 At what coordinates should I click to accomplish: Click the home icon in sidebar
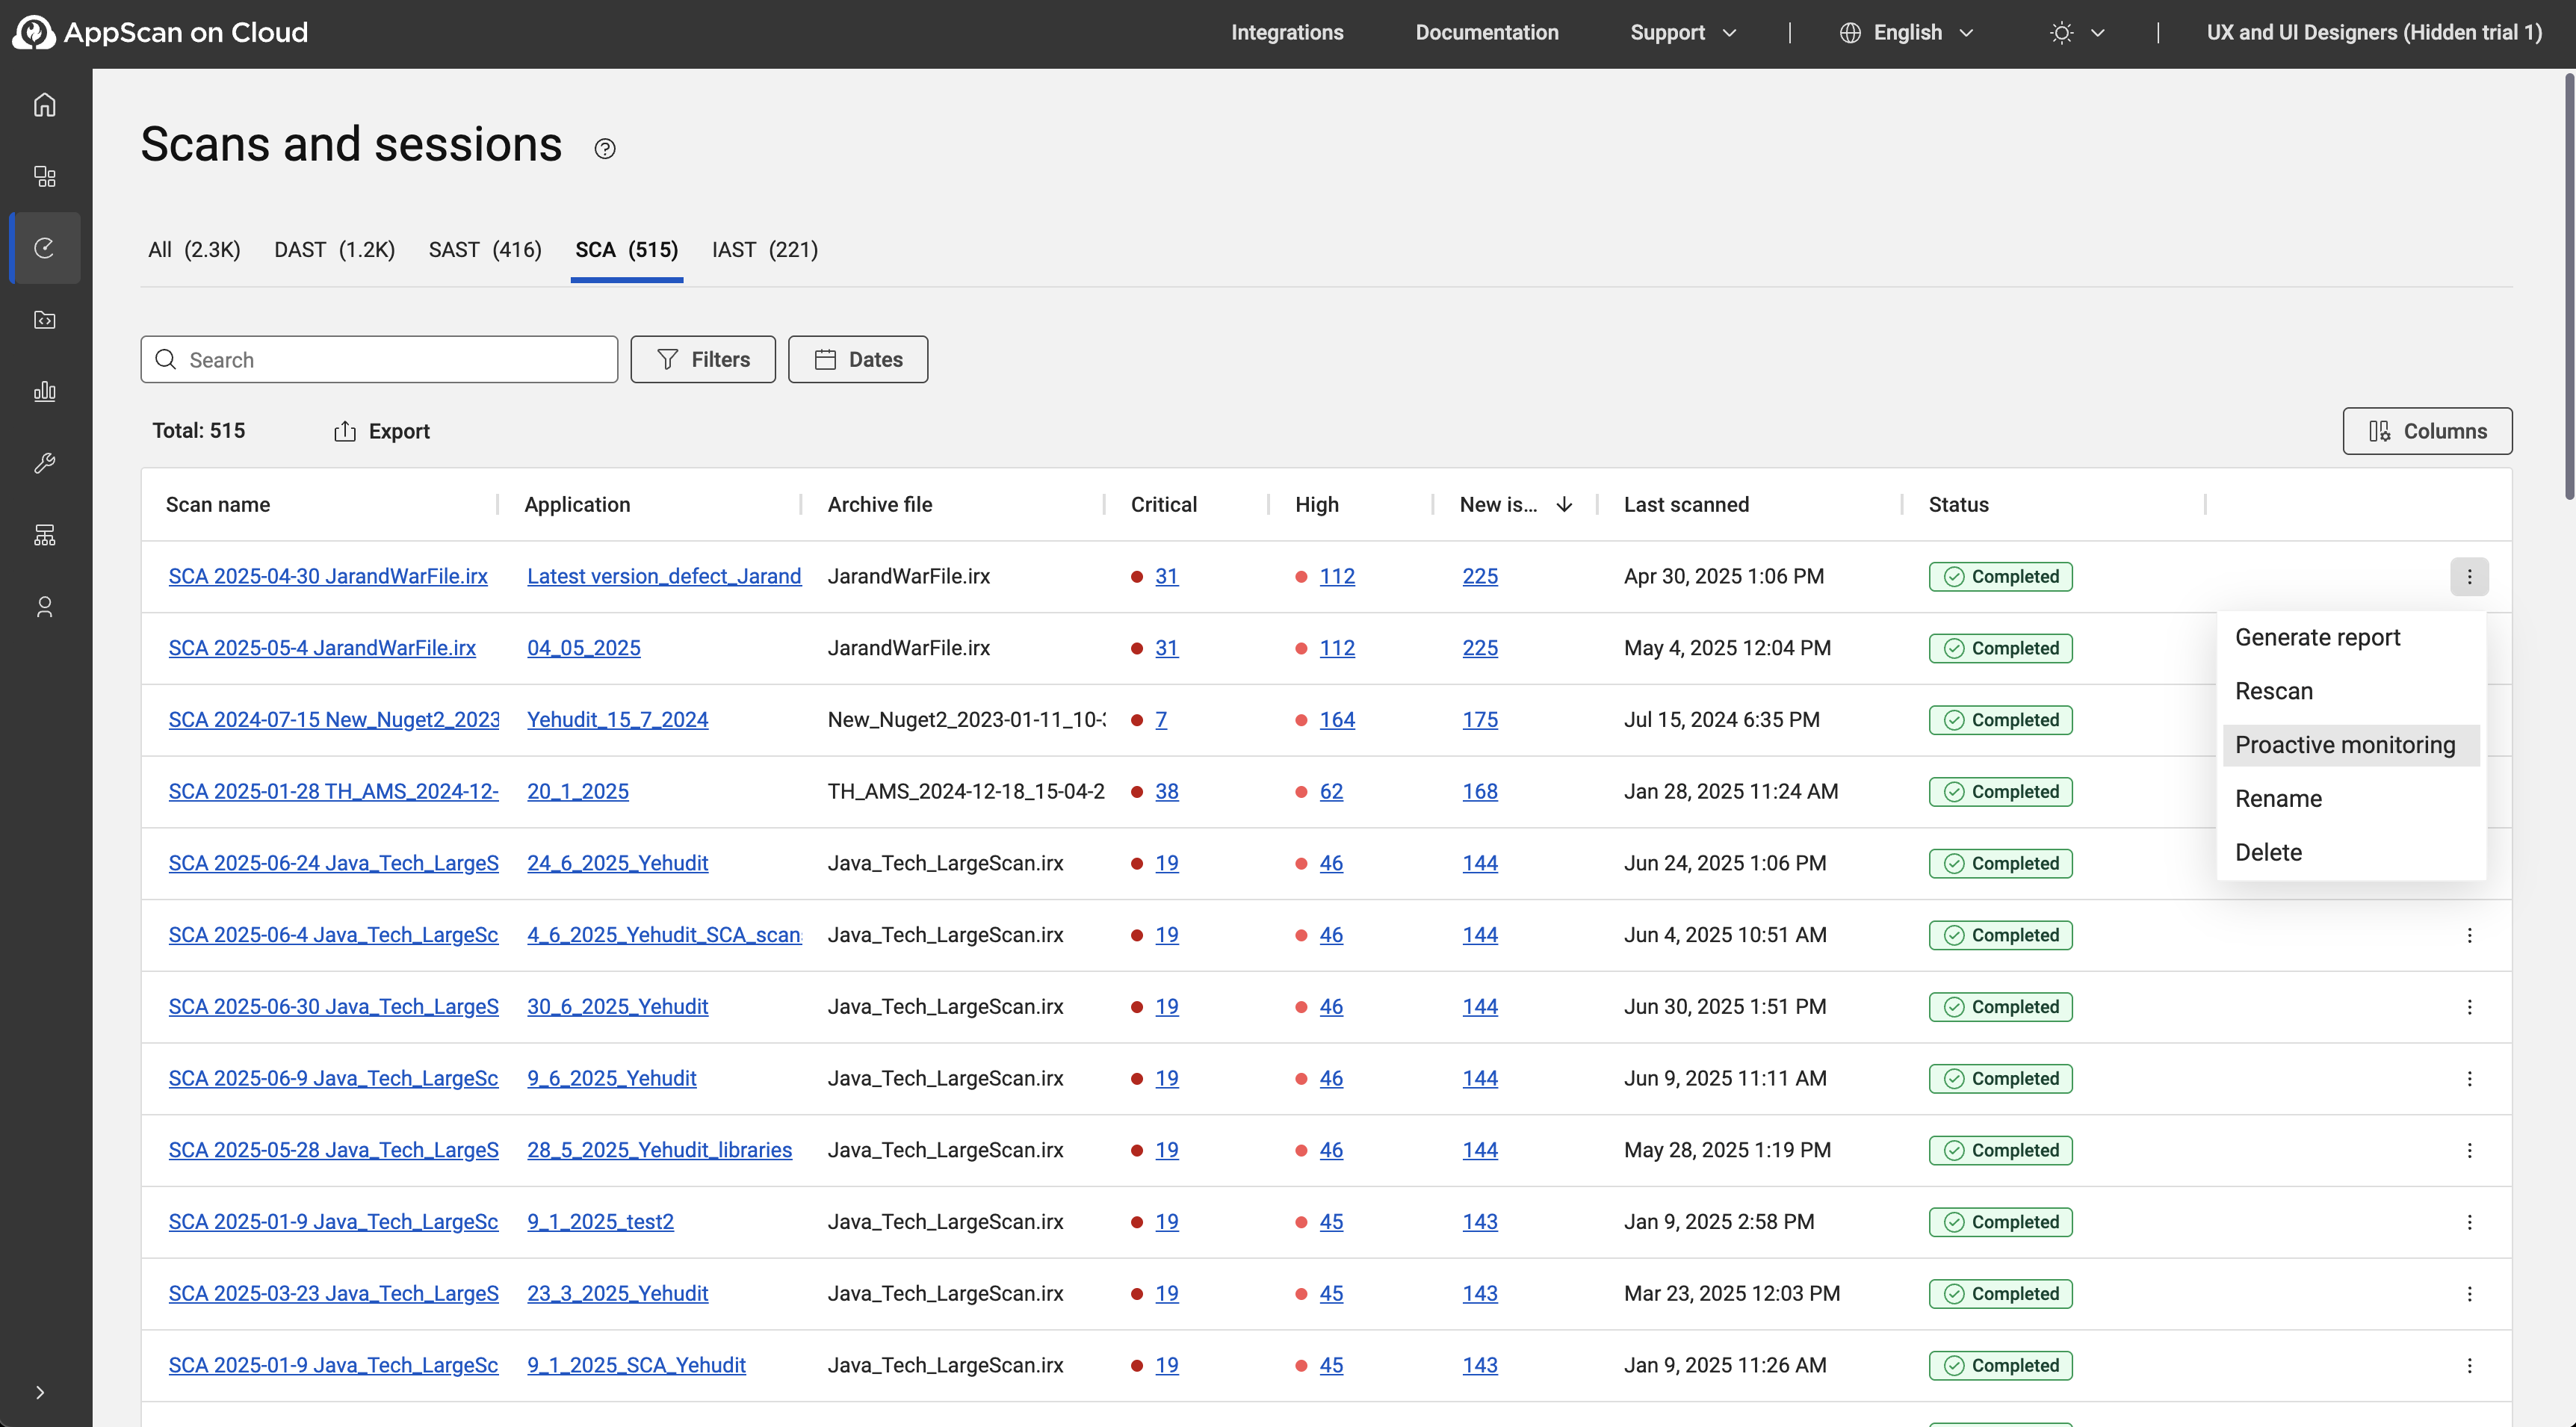(44, 105)
